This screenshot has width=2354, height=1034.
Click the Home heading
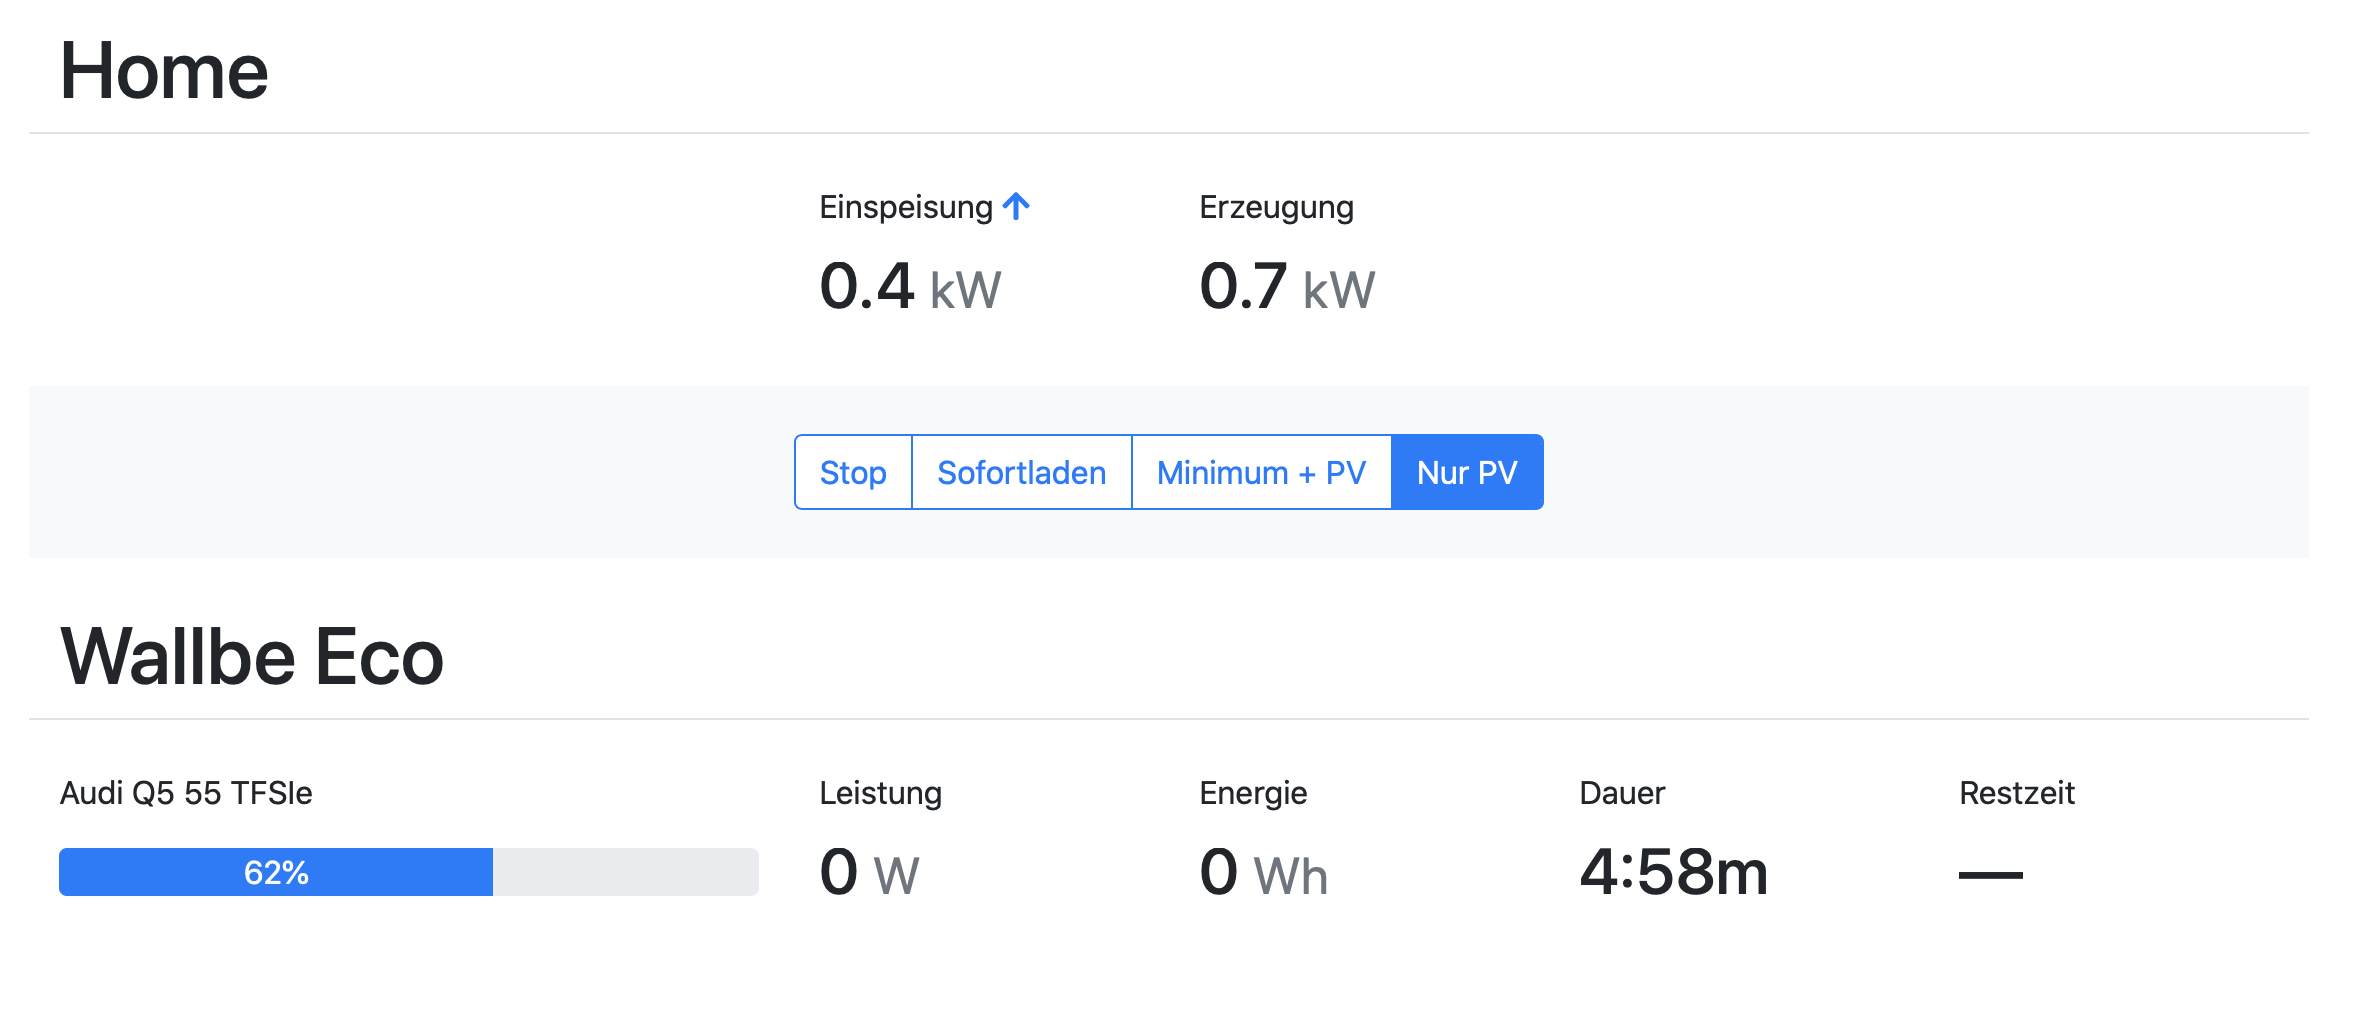coord(164,71)
